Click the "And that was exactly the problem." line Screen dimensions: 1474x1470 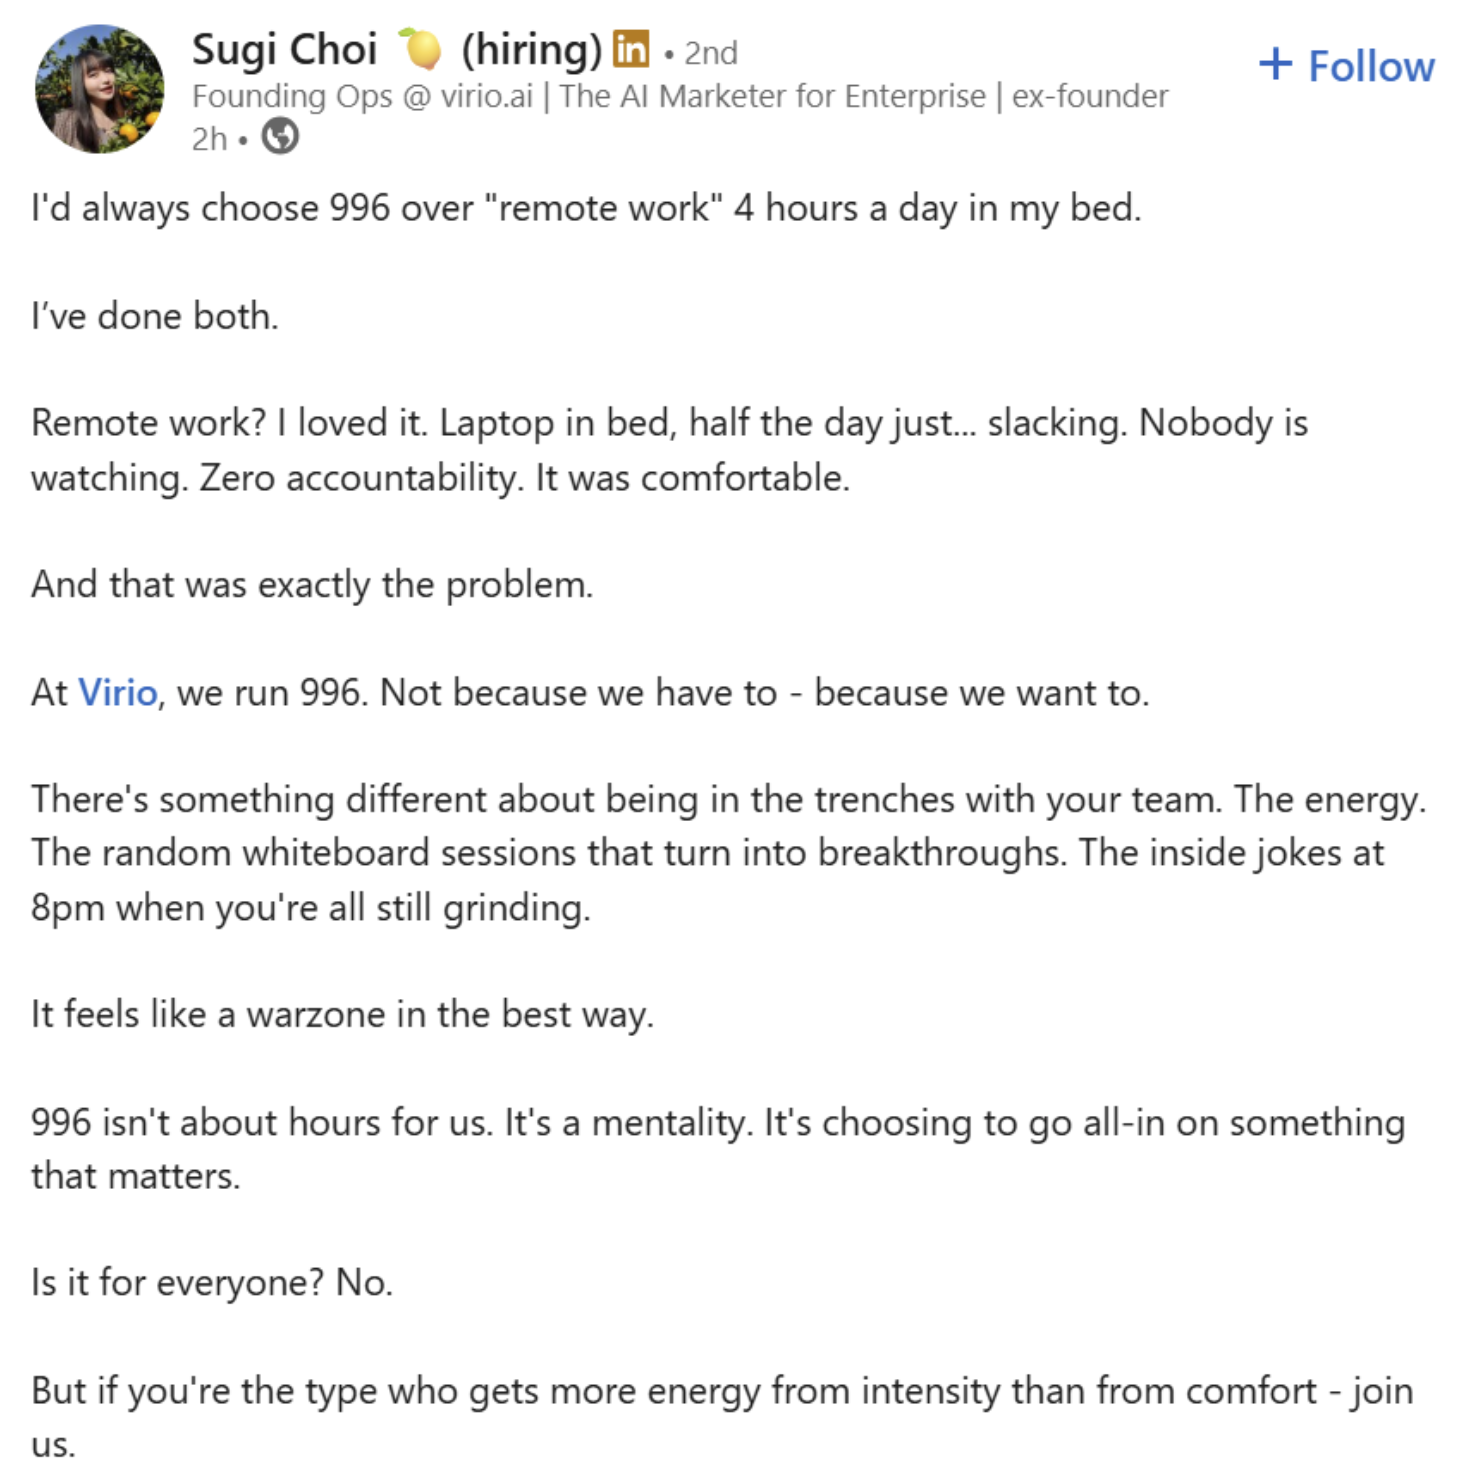312,584
